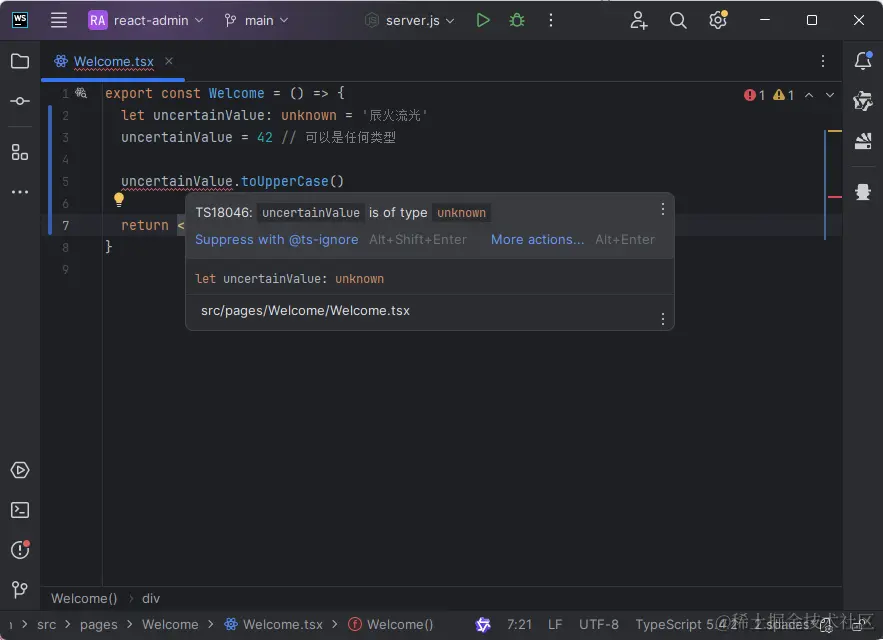Go to previous highlighted problem arrow
883x640 pixels.
[x=809, y=95]
